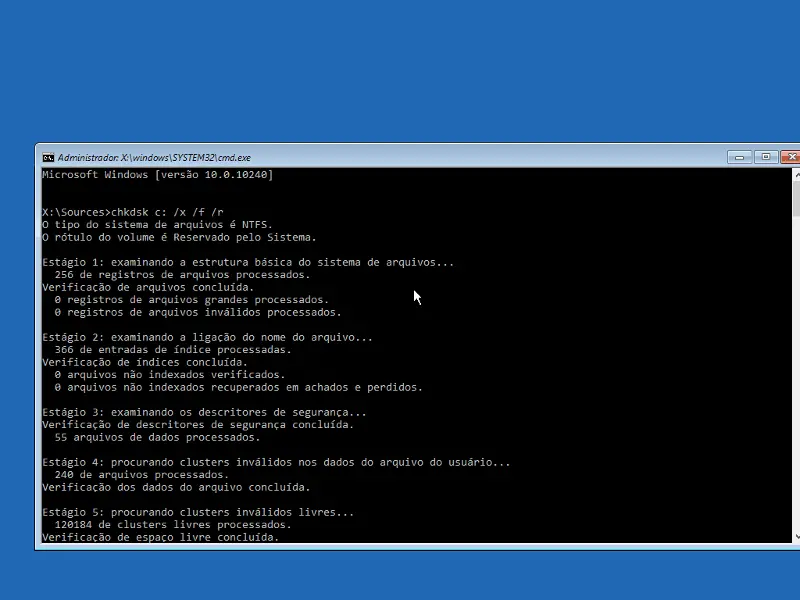
Task: Click '0 registros de arquivos inválidos processados.'
Action: pyautogui.click(x=198, y=312)
